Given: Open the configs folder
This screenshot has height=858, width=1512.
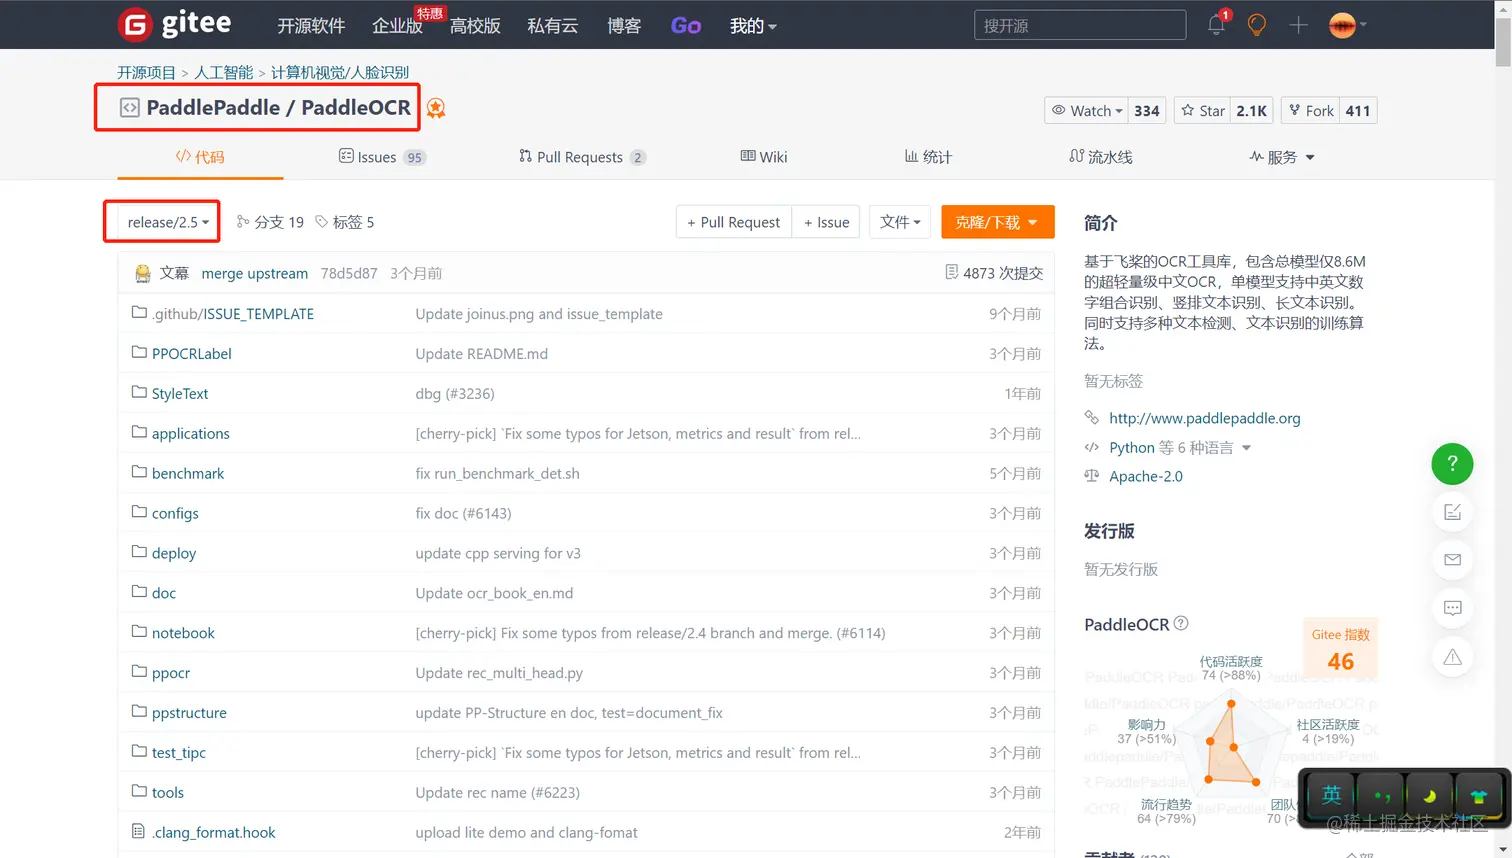Looking at the screenshot, I should point(175,513).
